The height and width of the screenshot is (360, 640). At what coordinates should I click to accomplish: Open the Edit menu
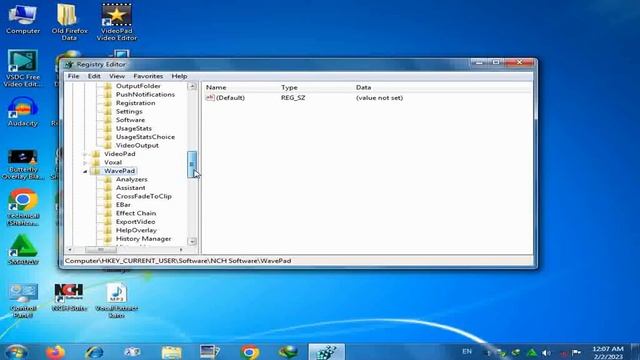(x=94, y=76)
